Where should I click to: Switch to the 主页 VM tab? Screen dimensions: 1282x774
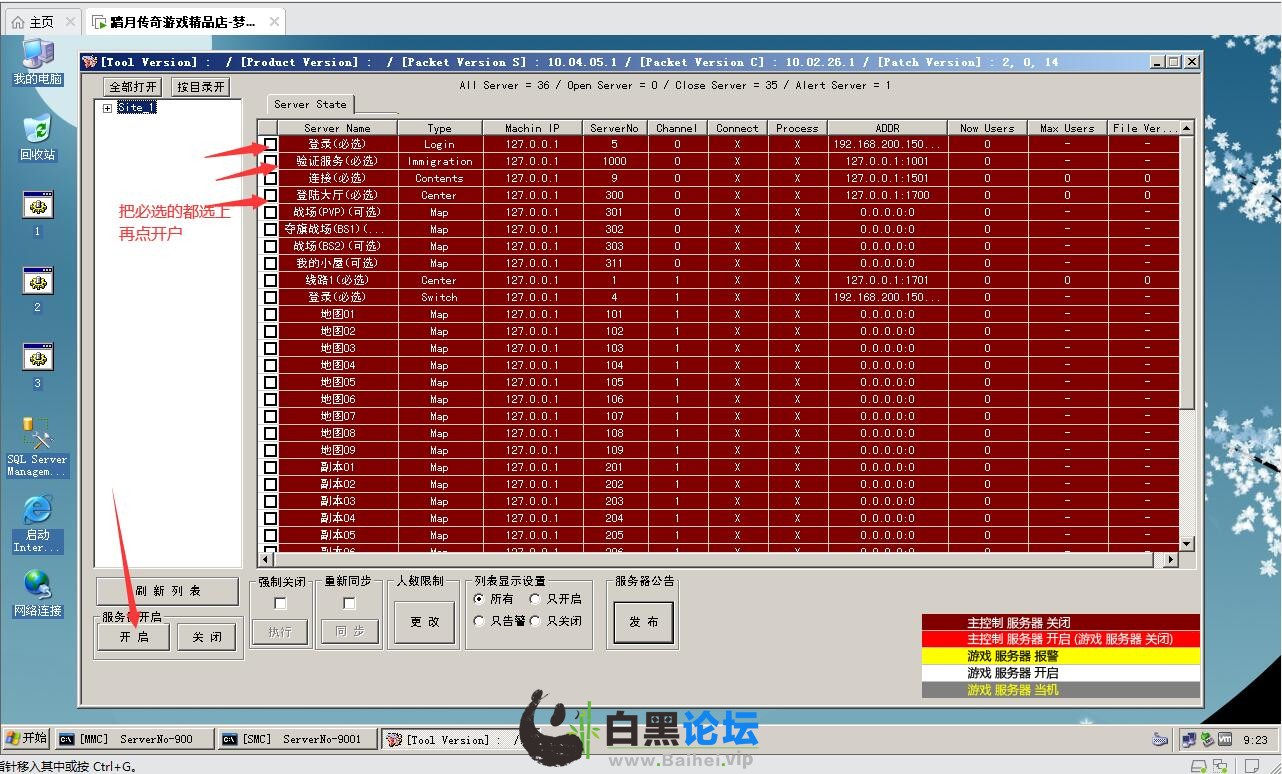(x=43, y=21)
